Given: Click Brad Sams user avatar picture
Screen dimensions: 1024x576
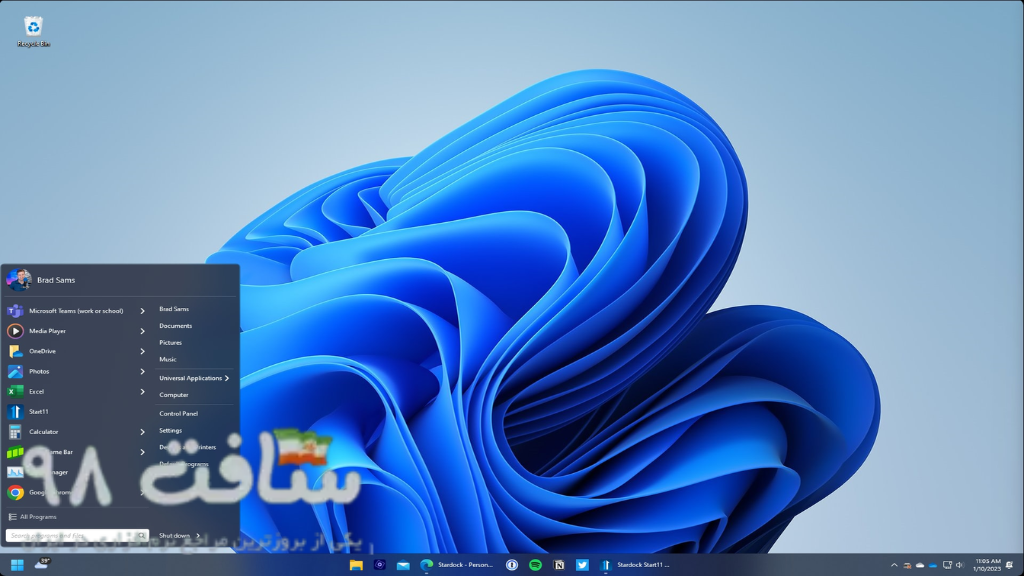Looking at the screenshot, I should (18, 280).
